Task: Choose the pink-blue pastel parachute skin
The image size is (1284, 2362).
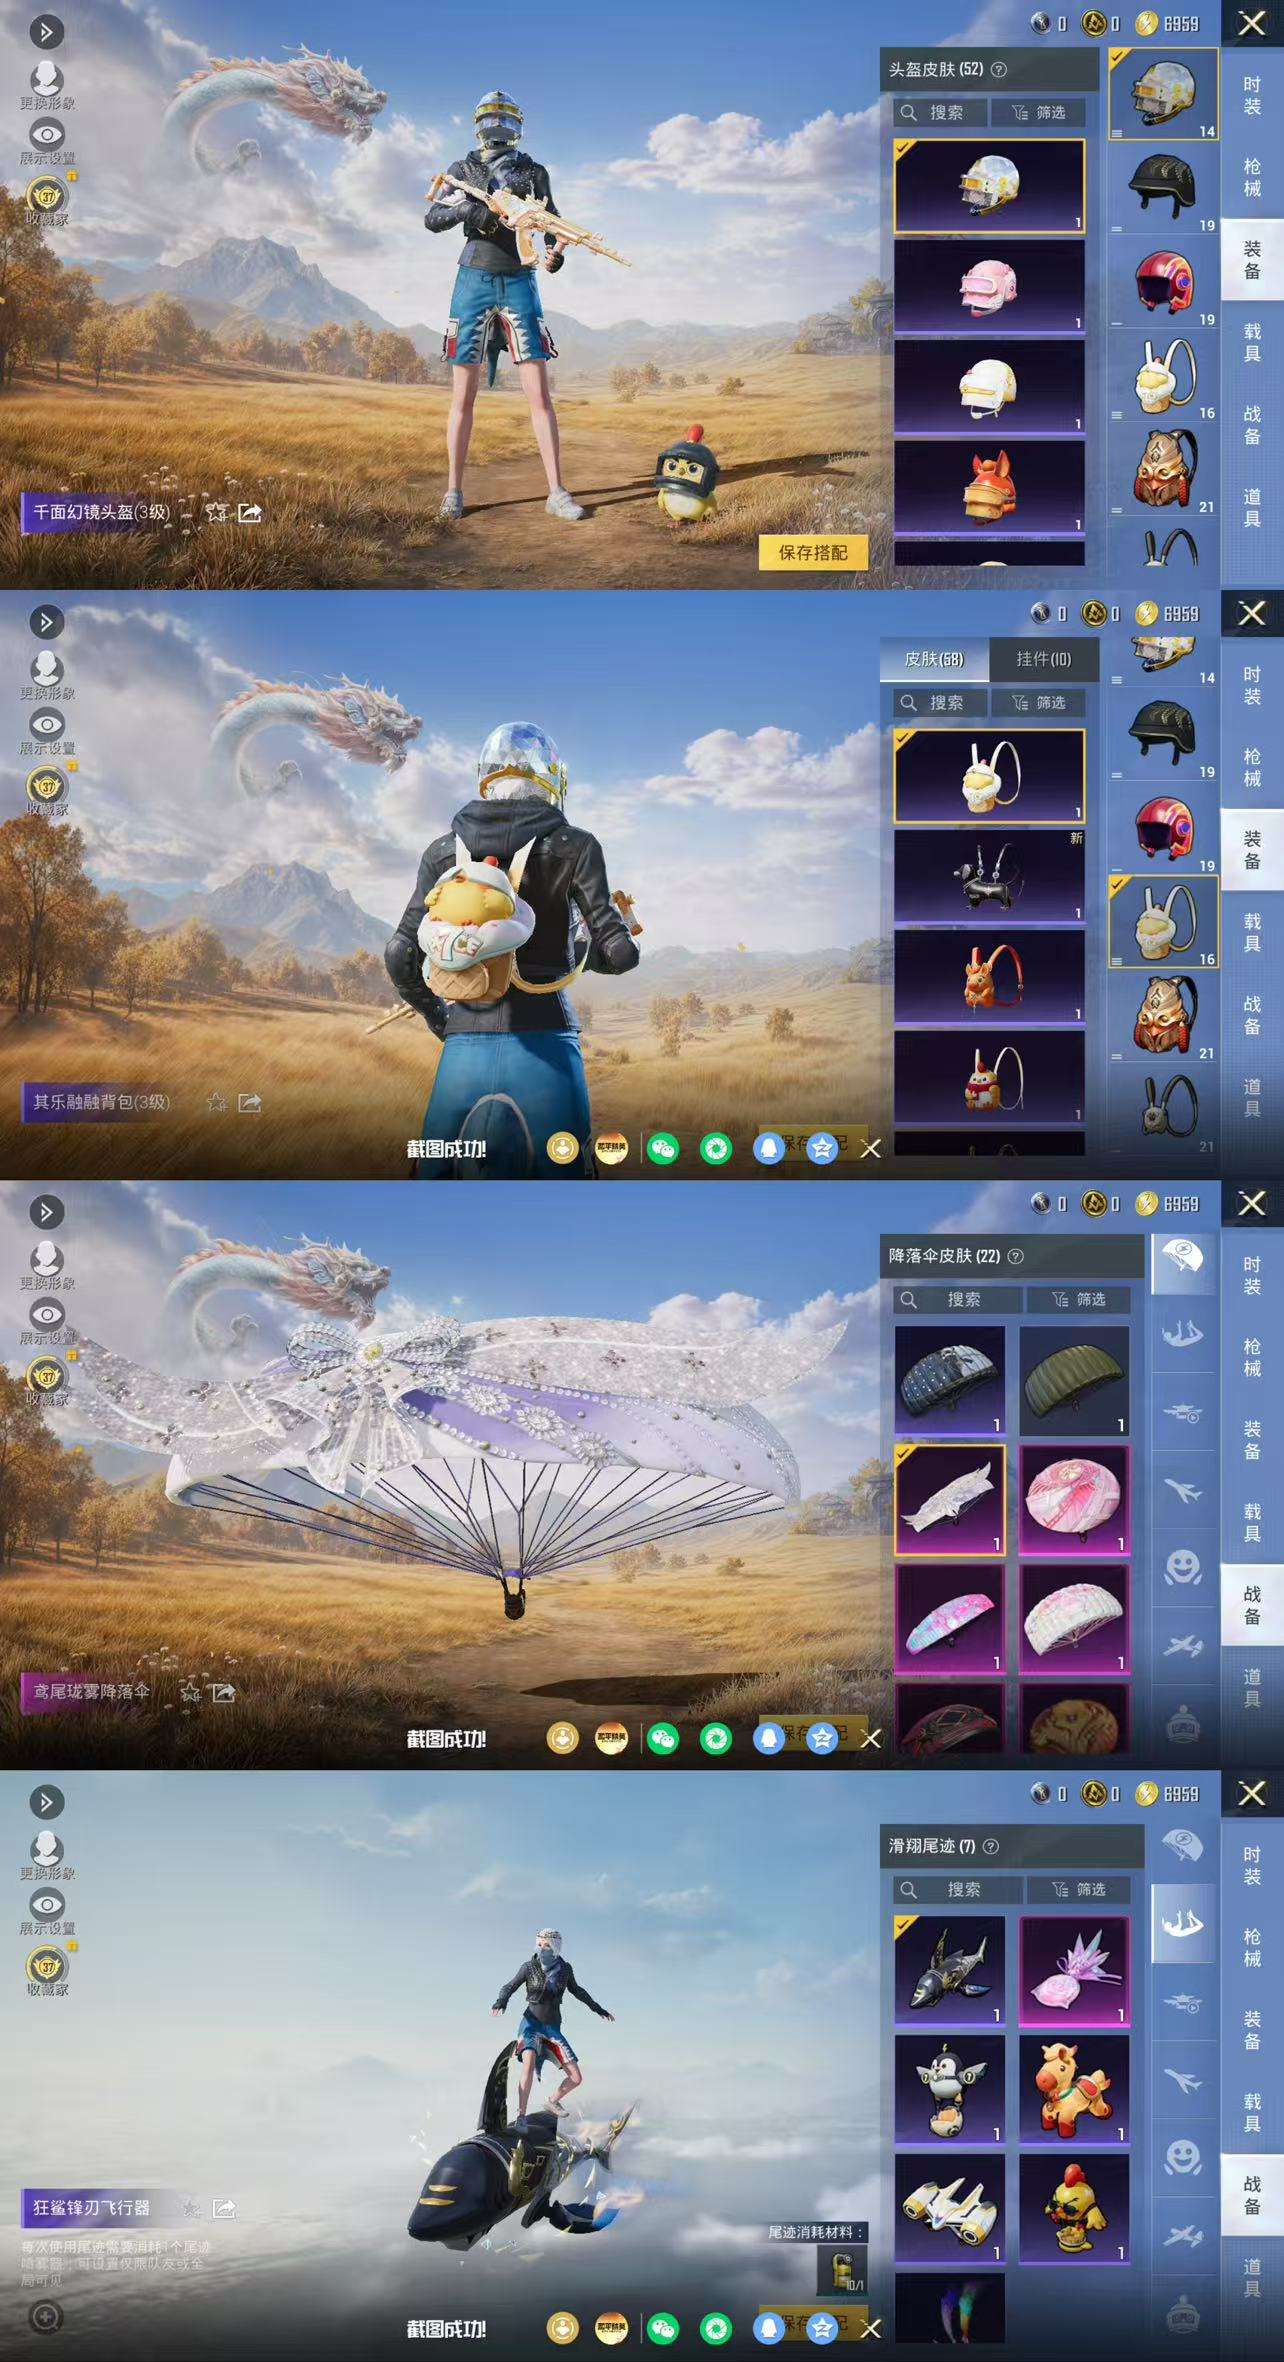Action: (x=950, y=1618)
